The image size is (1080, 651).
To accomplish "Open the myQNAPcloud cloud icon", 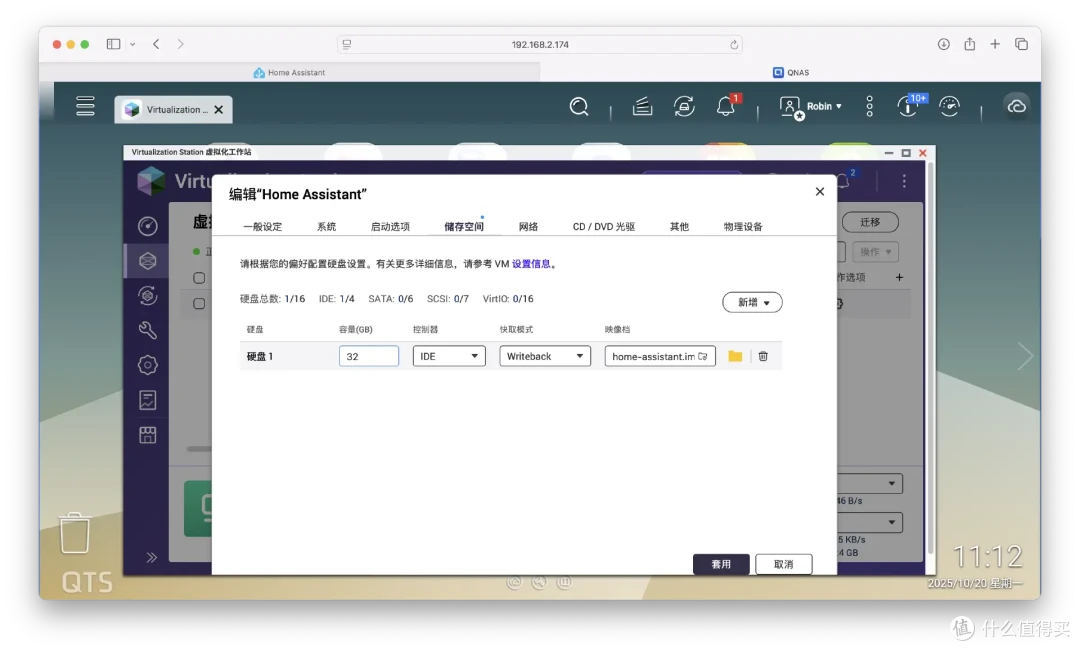I will point(1017,106).
